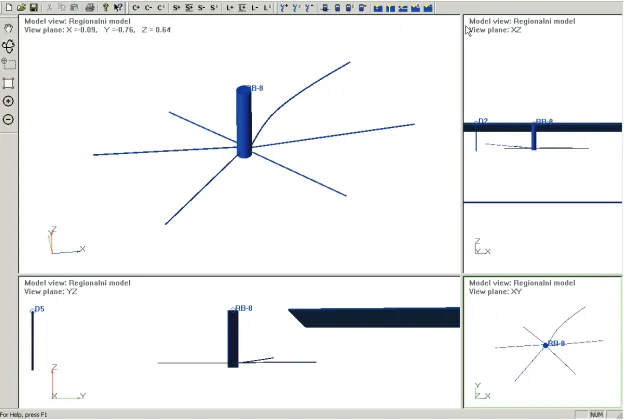
Task: Click the RB-8 label in XZ view
Action: coord(544,121)
